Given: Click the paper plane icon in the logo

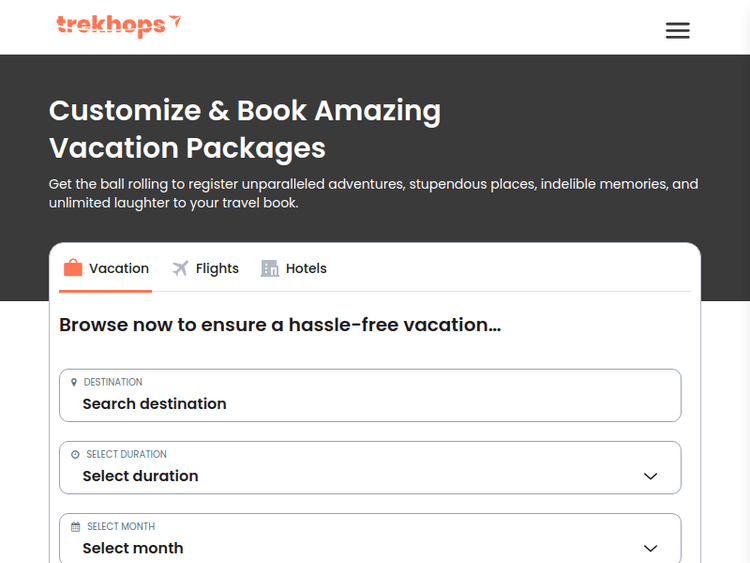Looking at the screenshot, I should (x=176, y=21).
